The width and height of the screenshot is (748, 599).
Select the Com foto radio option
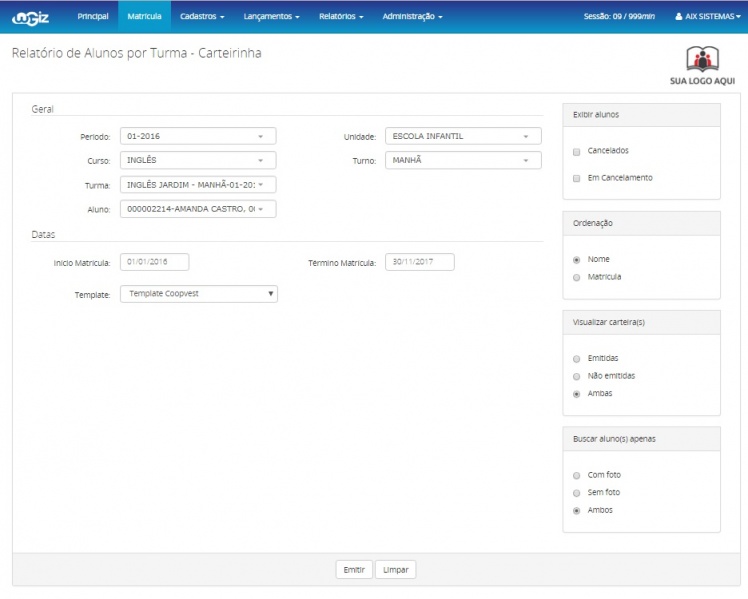point(576,475)
